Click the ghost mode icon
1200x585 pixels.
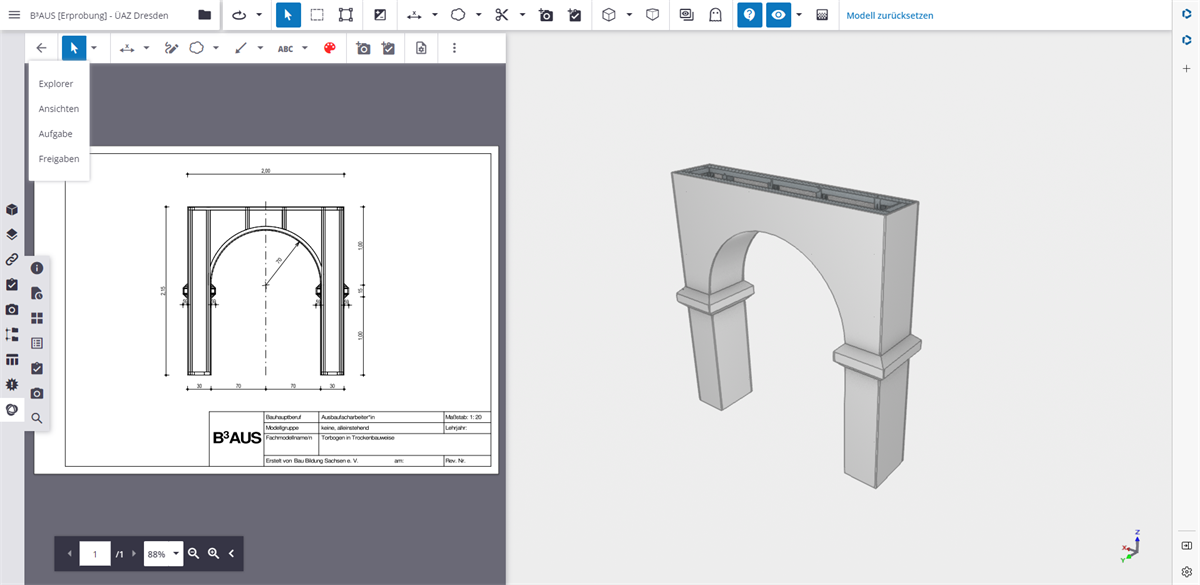click(x=715, y=15)
